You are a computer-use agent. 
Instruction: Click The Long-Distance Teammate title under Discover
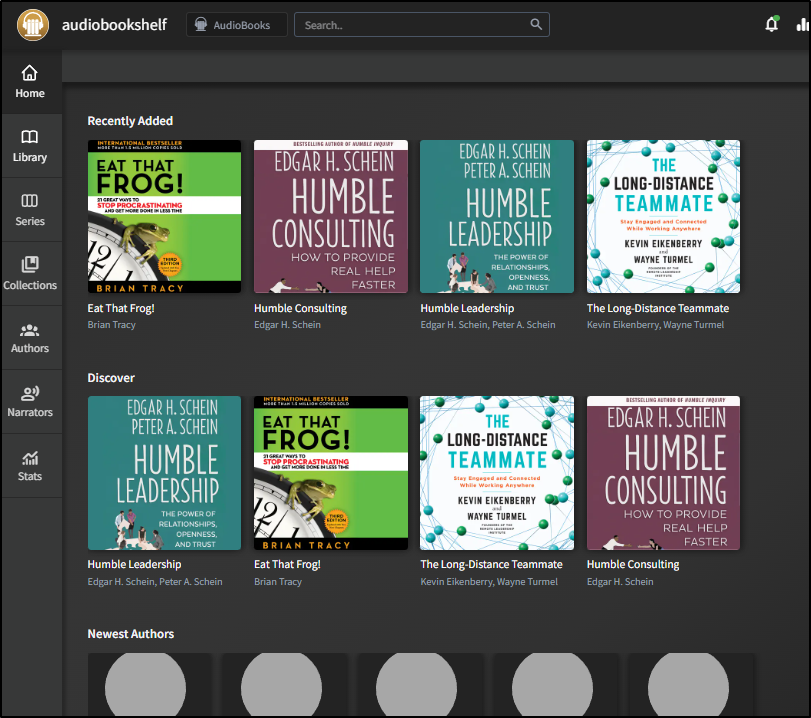click(x=491, y=564)
